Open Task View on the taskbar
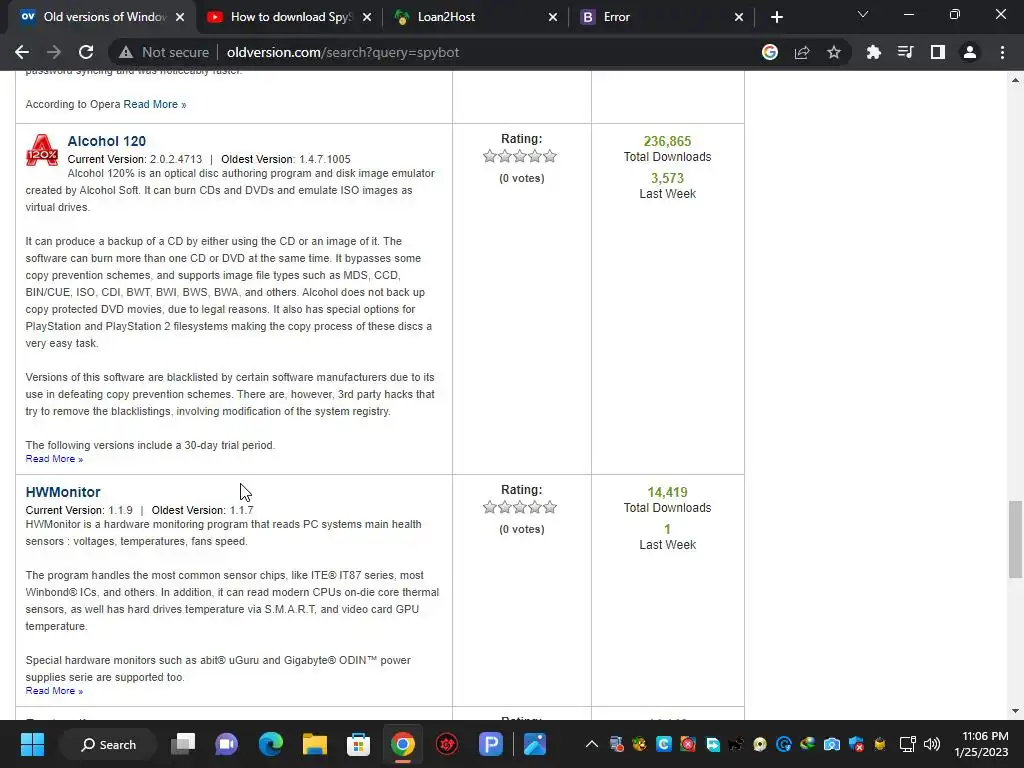Image resolution: width=1024 pixels, height=768 pixels. coord(183,744)
